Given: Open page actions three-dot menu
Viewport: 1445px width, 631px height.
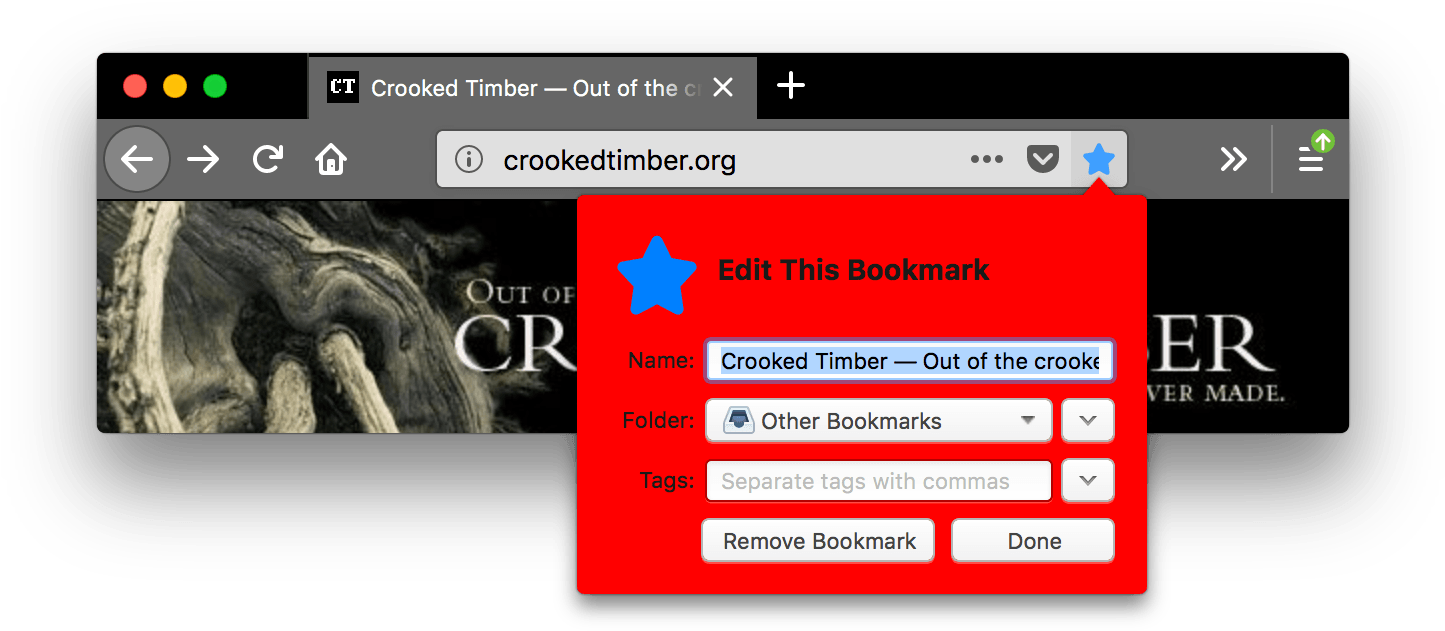Looking at the screenshot, I should point(986,159).
